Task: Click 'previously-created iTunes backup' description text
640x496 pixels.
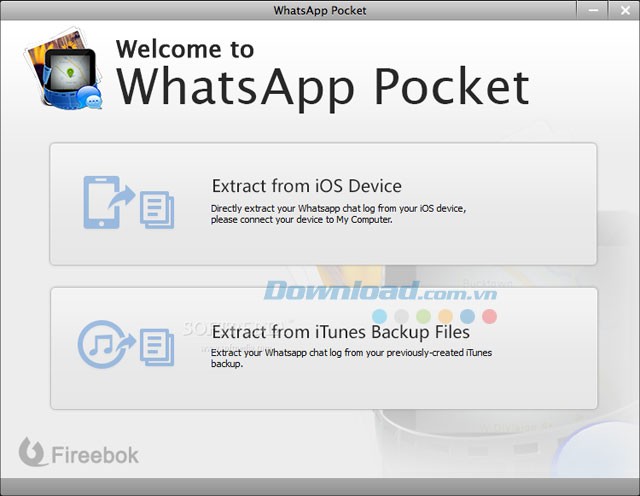Action: tap(351, 358)
